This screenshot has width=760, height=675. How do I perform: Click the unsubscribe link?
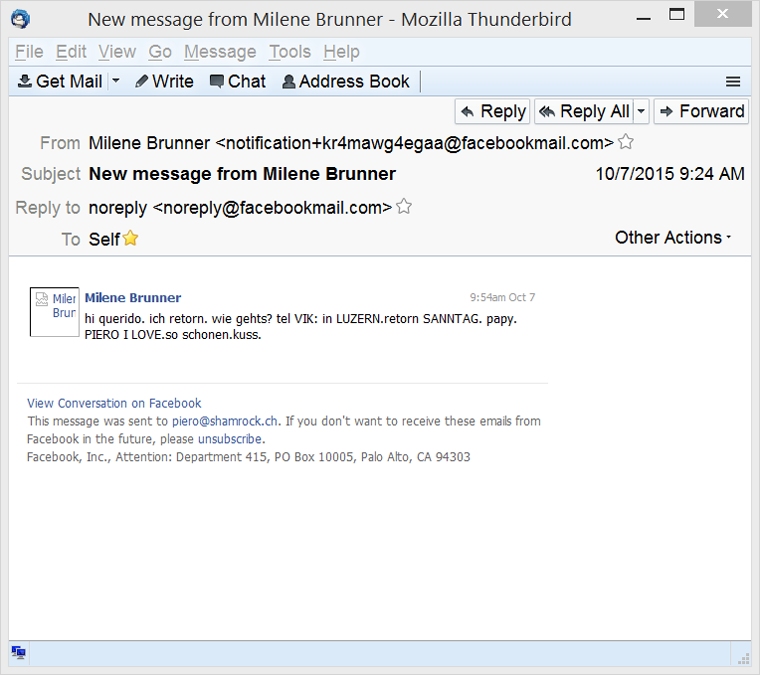(230, 439)
